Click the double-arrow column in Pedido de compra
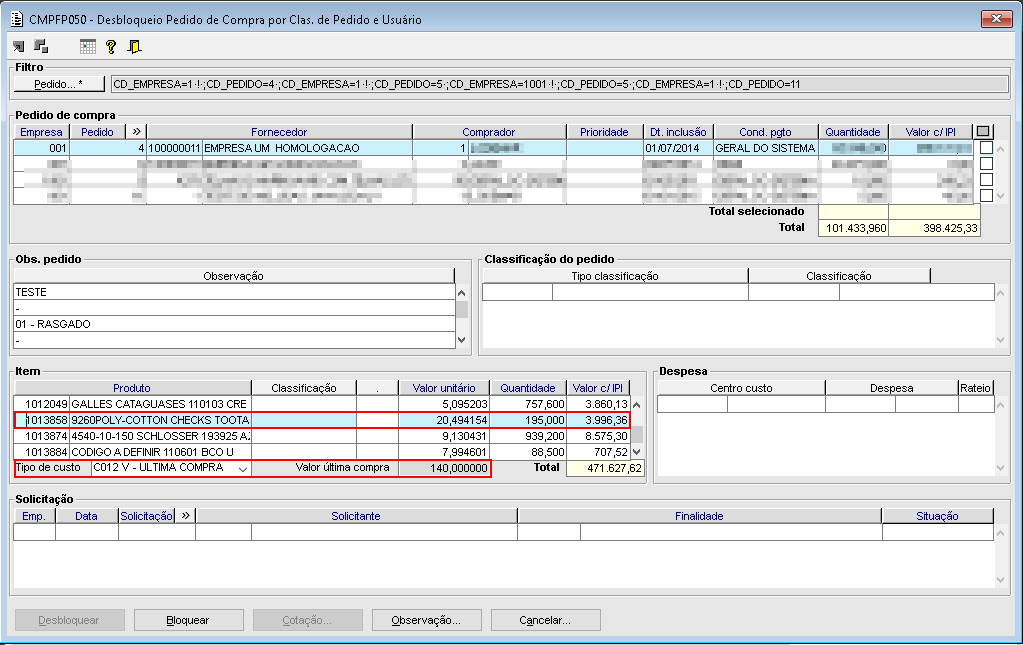The image size is (1023, 645). tap(136, 131)
